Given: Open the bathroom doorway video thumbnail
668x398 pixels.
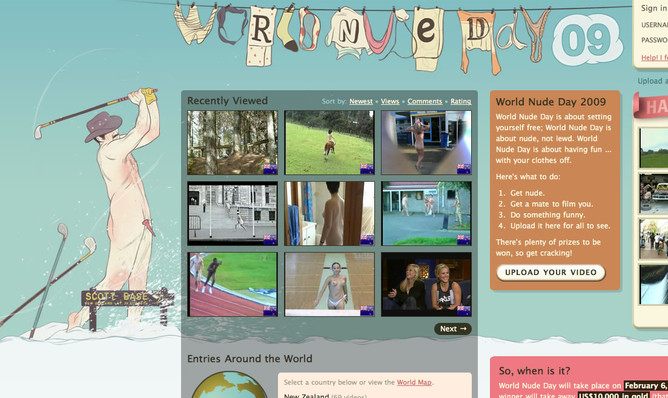Looking at the screenshot, I should tap(329, 213).
